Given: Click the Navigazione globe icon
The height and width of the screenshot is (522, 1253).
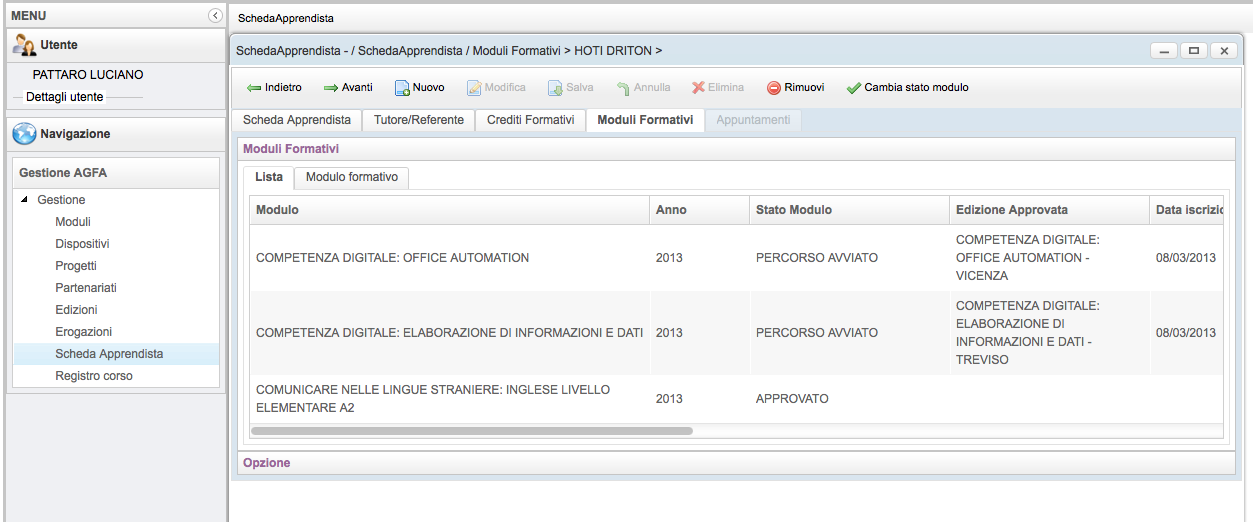Looking at the screenshot, I should (x=25, y=134).
